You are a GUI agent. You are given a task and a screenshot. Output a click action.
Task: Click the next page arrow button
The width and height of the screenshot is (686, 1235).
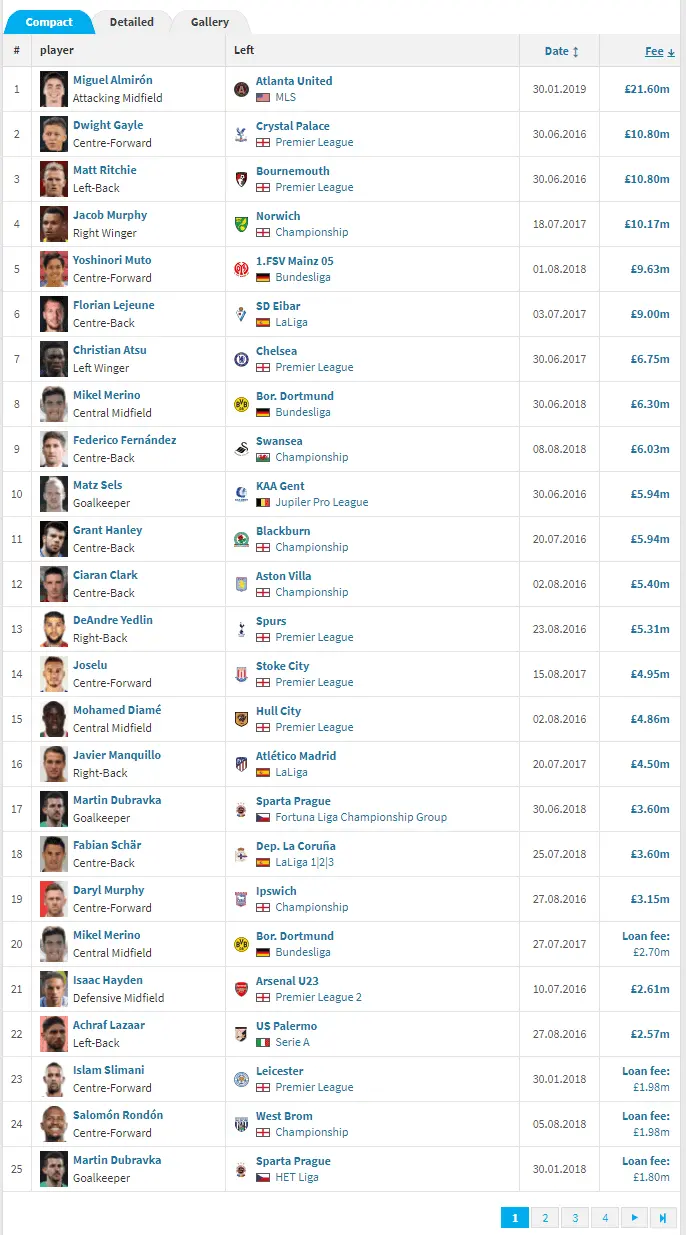(x=634, y=1217)
